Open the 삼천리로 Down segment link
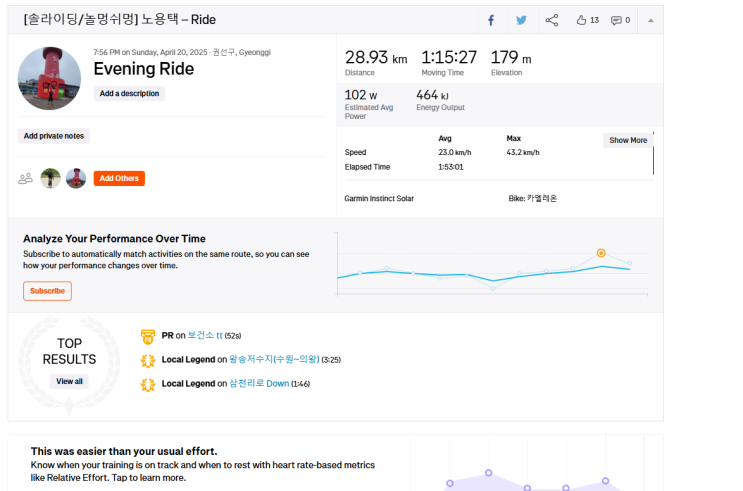The height and width of the screenshot is (491, 743). coord(259,383)
